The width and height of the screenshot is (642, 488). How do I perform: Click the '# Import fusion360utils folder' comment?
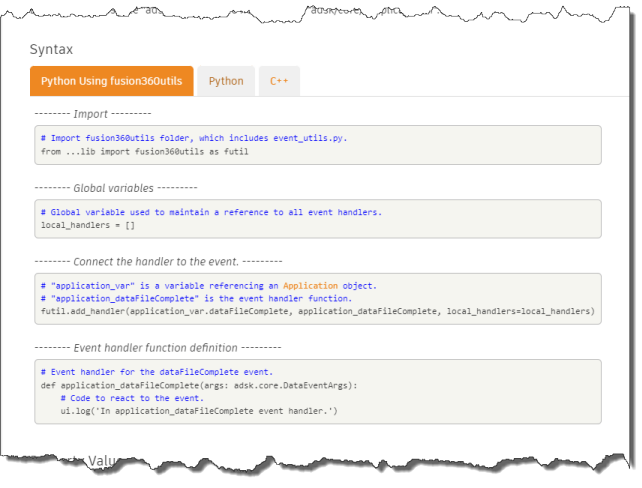194,138
